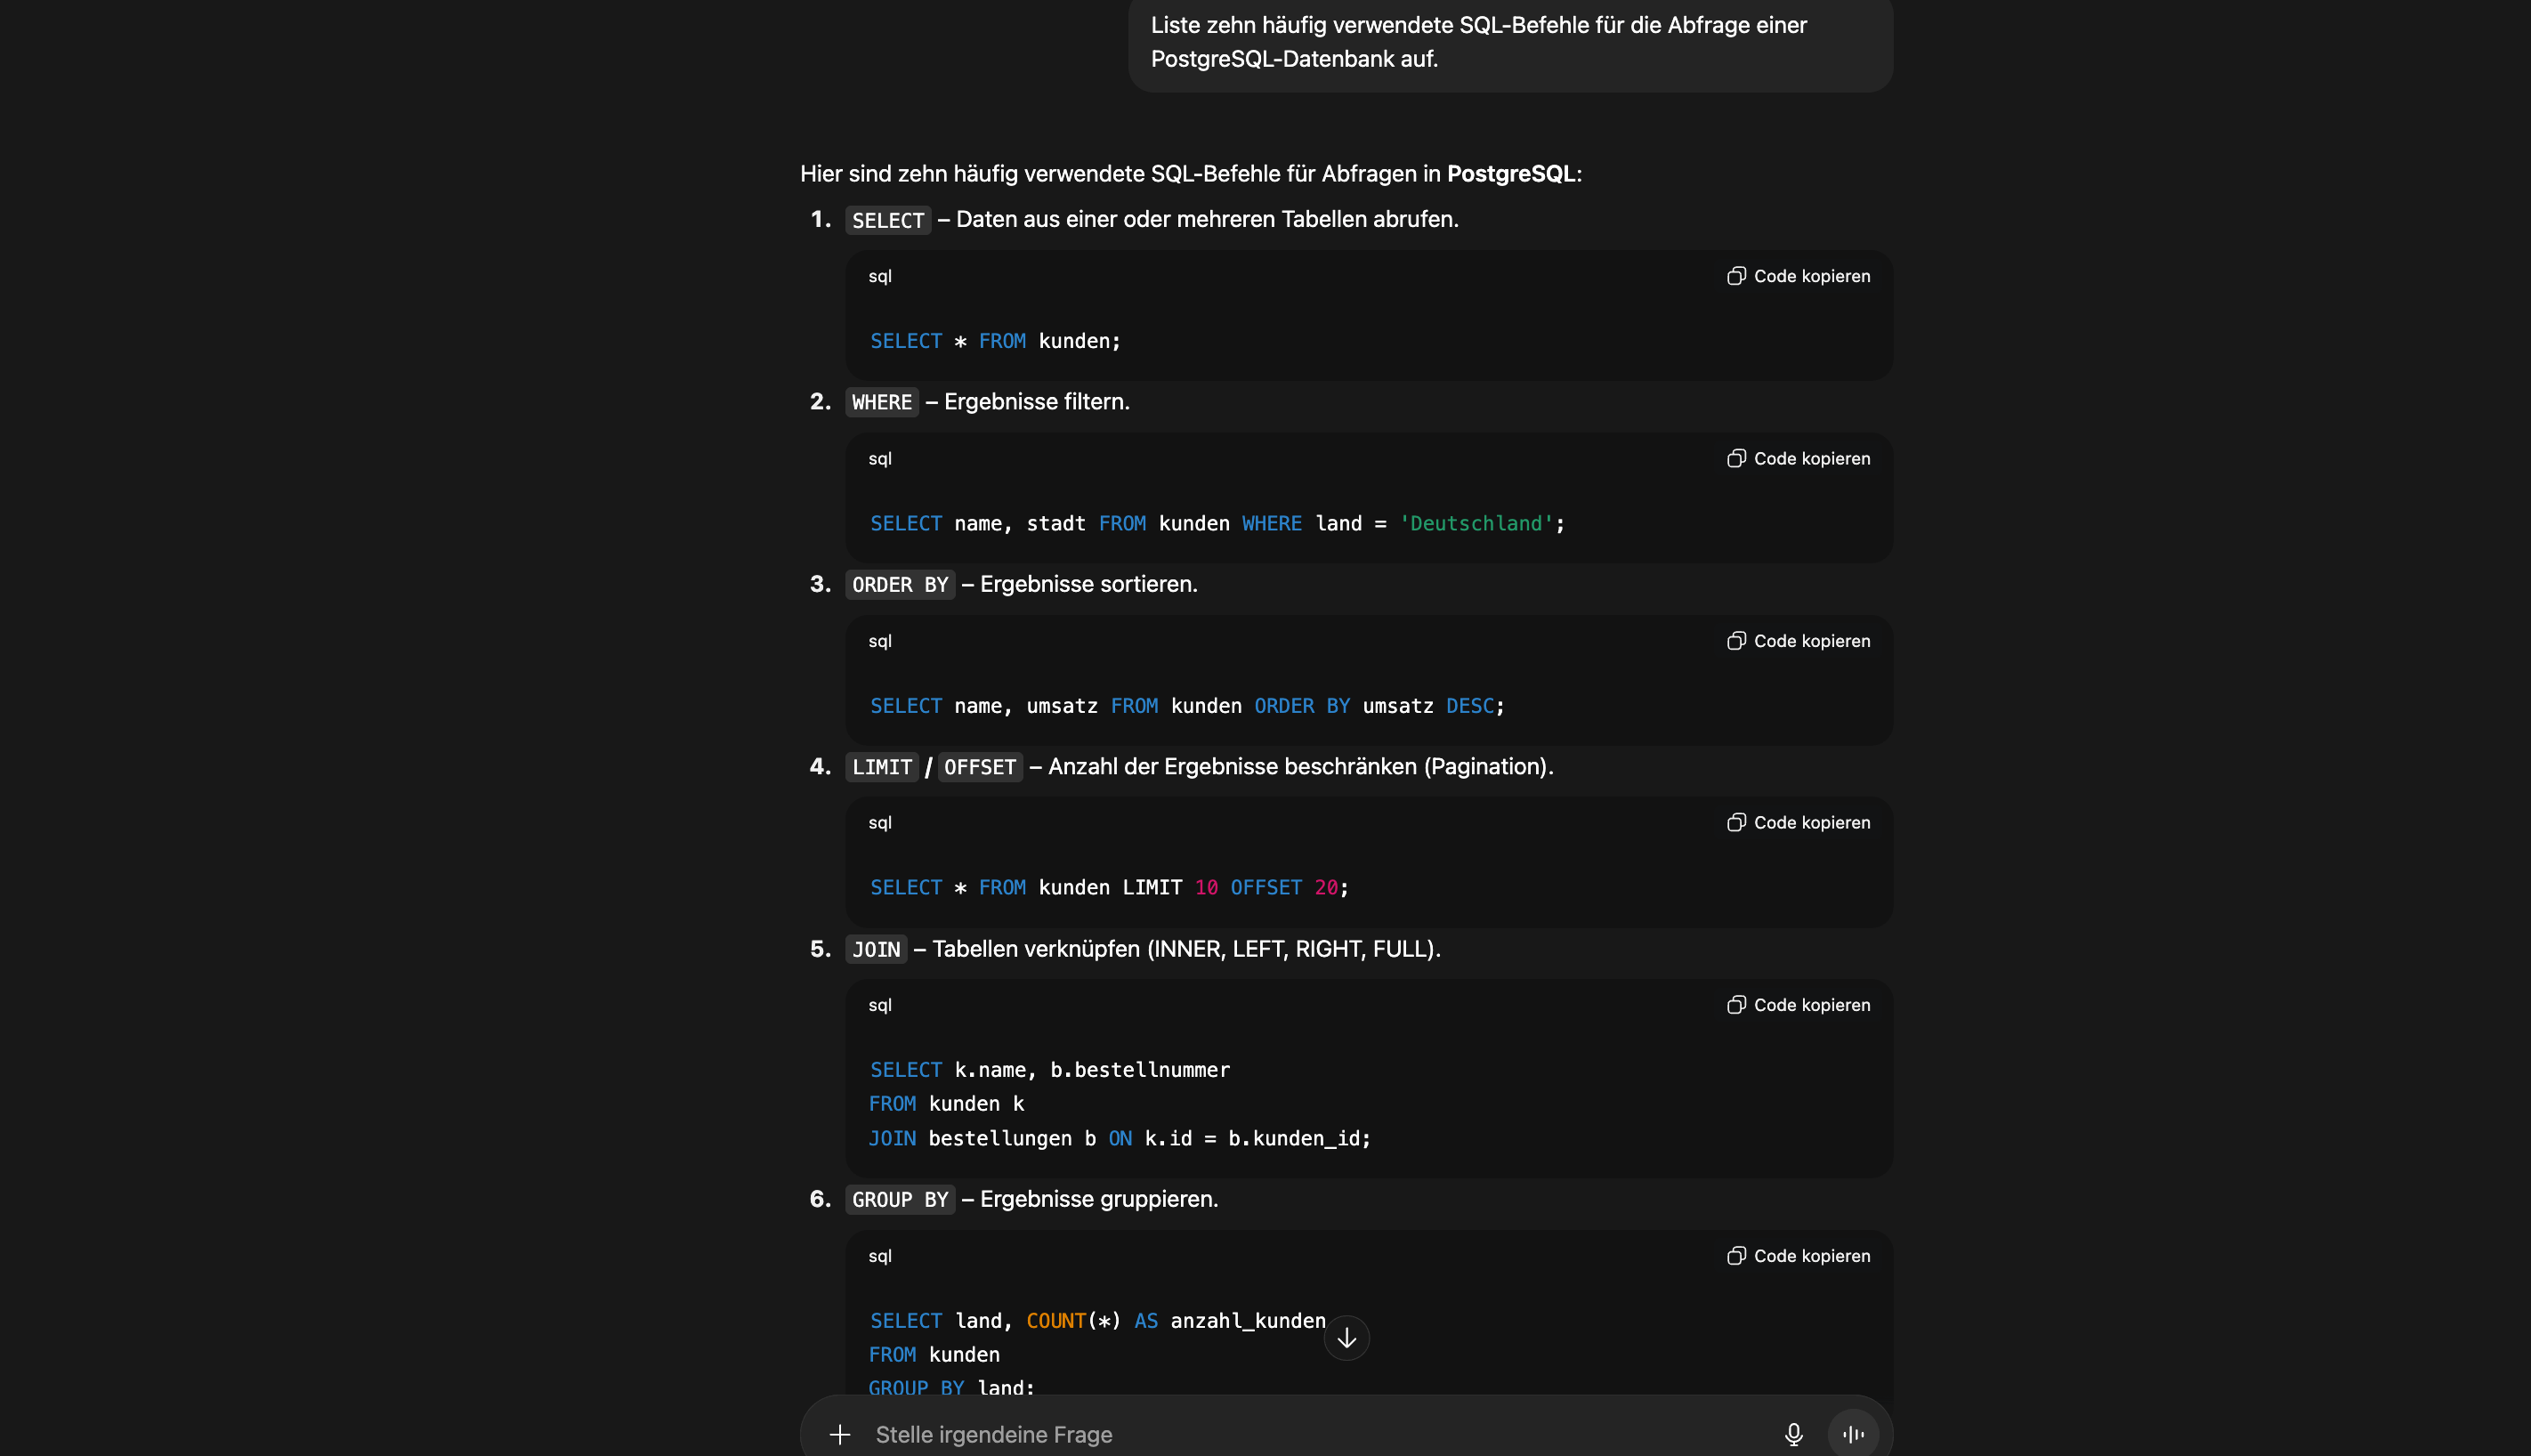Jump to bottom with the down-arrow button
The image size is (2531, 1456).
(1346, 1338)
